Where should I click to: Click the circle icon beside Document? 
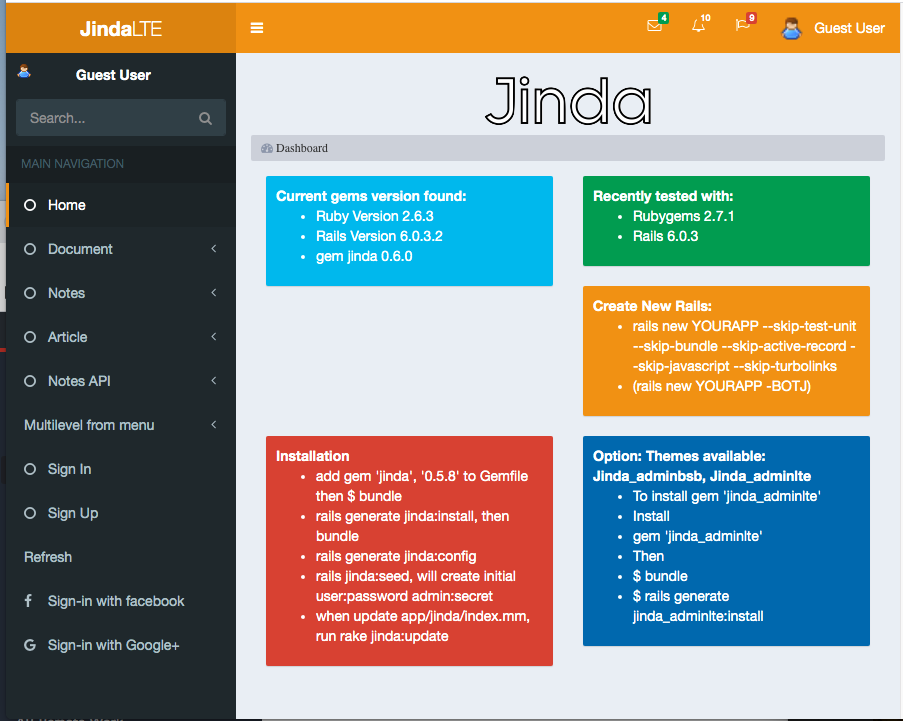(30, 249)
